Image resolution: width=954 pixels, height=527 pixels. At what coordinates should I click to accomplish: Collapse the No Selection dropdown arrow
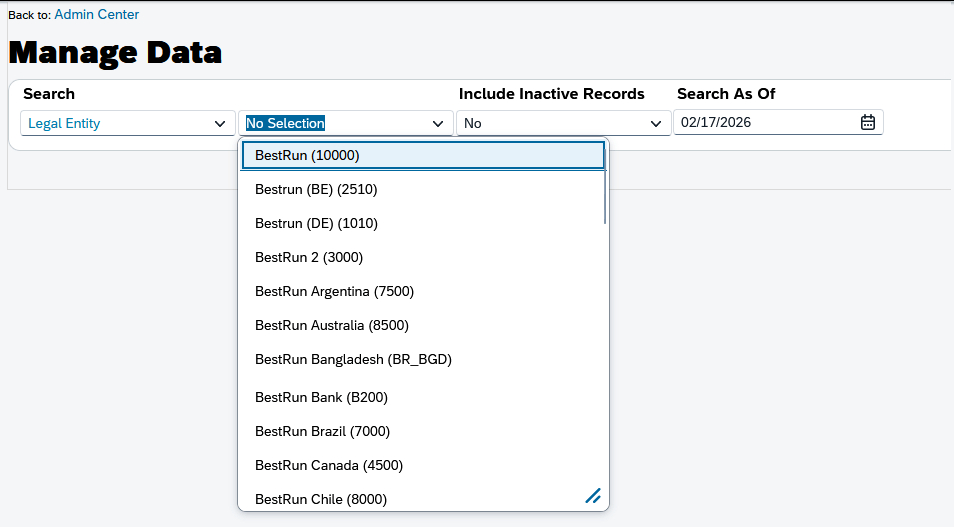tap(437, 124)
